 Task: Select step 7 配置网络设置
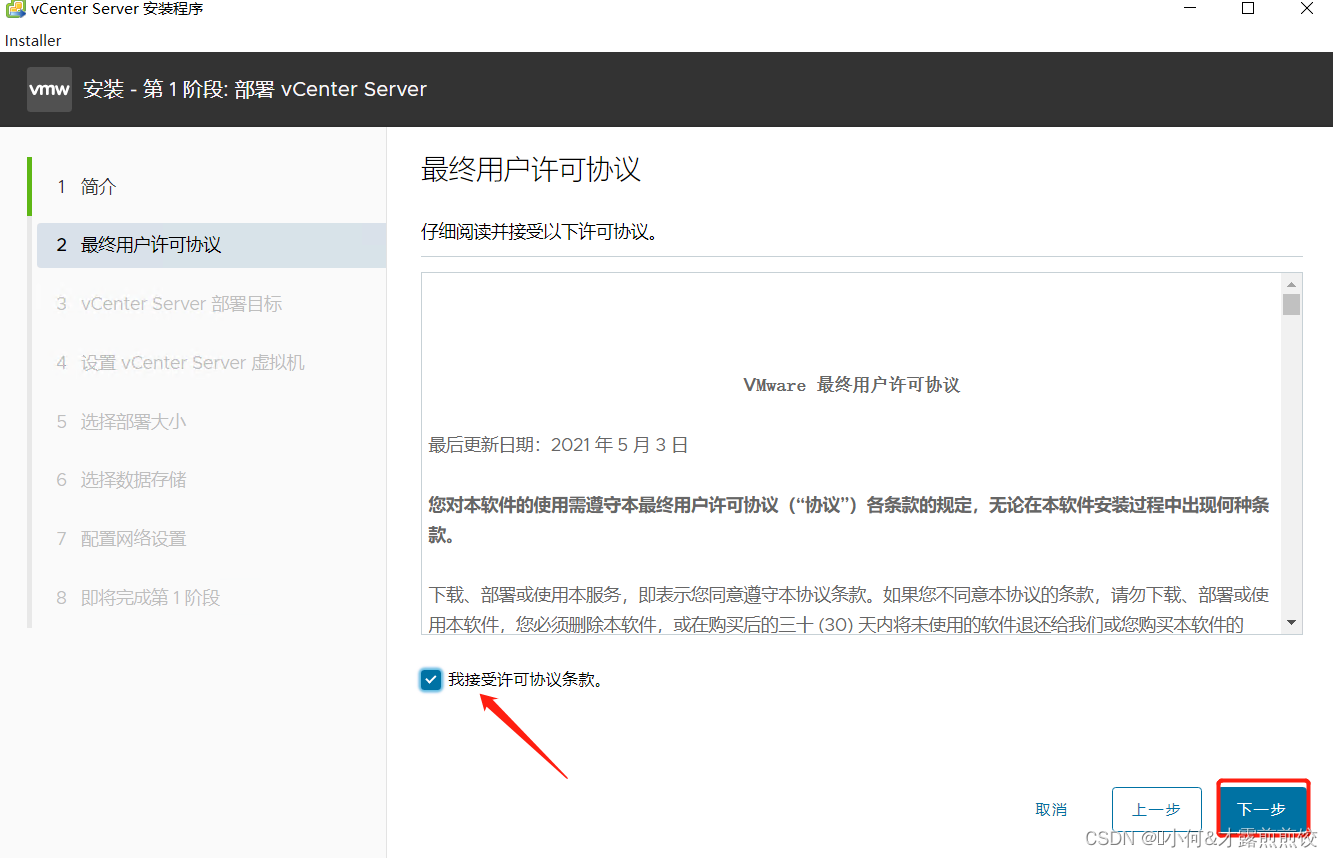click(x=211, y=539)
